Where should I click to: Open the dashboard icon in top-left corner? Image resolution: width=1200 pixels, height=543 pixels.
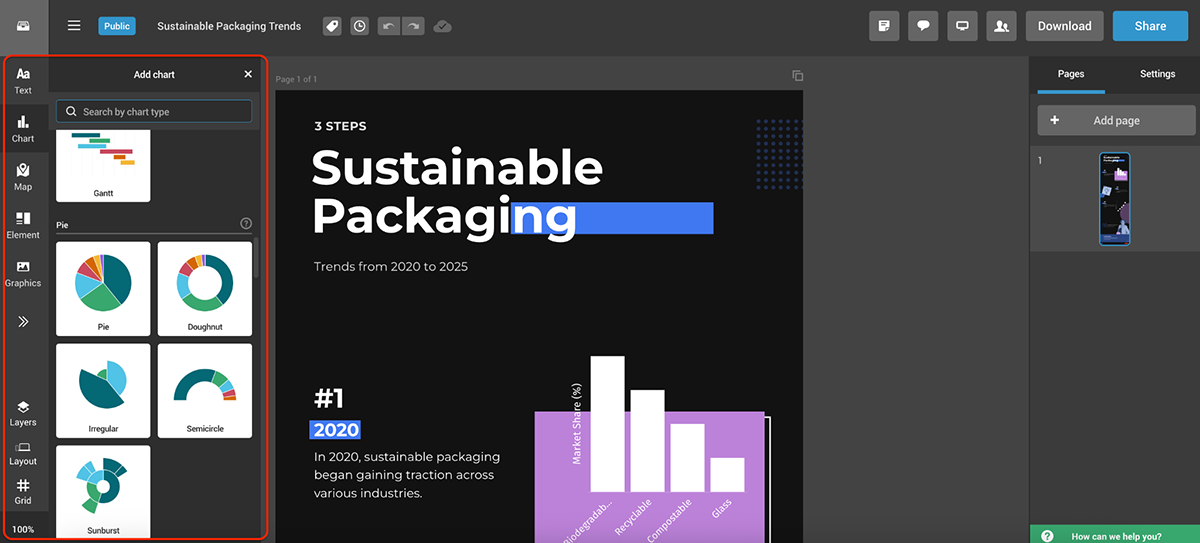pos(23,26)
